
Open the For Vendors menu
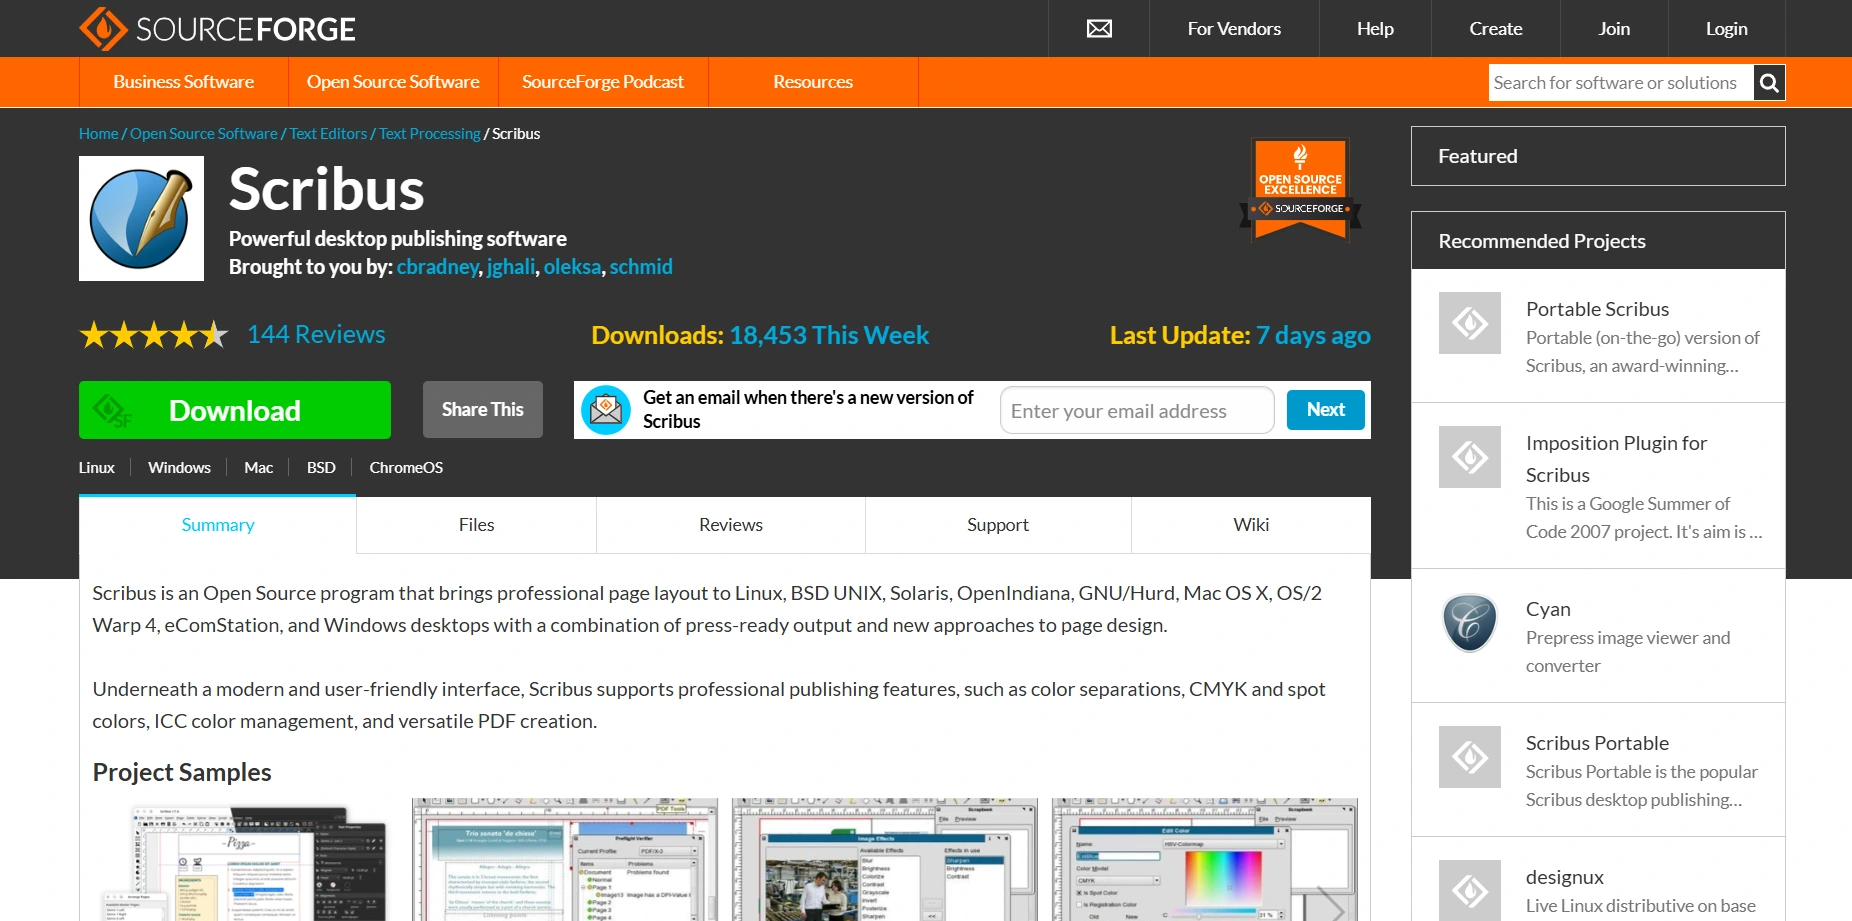pyautogui.click(x=1234, y=29)
